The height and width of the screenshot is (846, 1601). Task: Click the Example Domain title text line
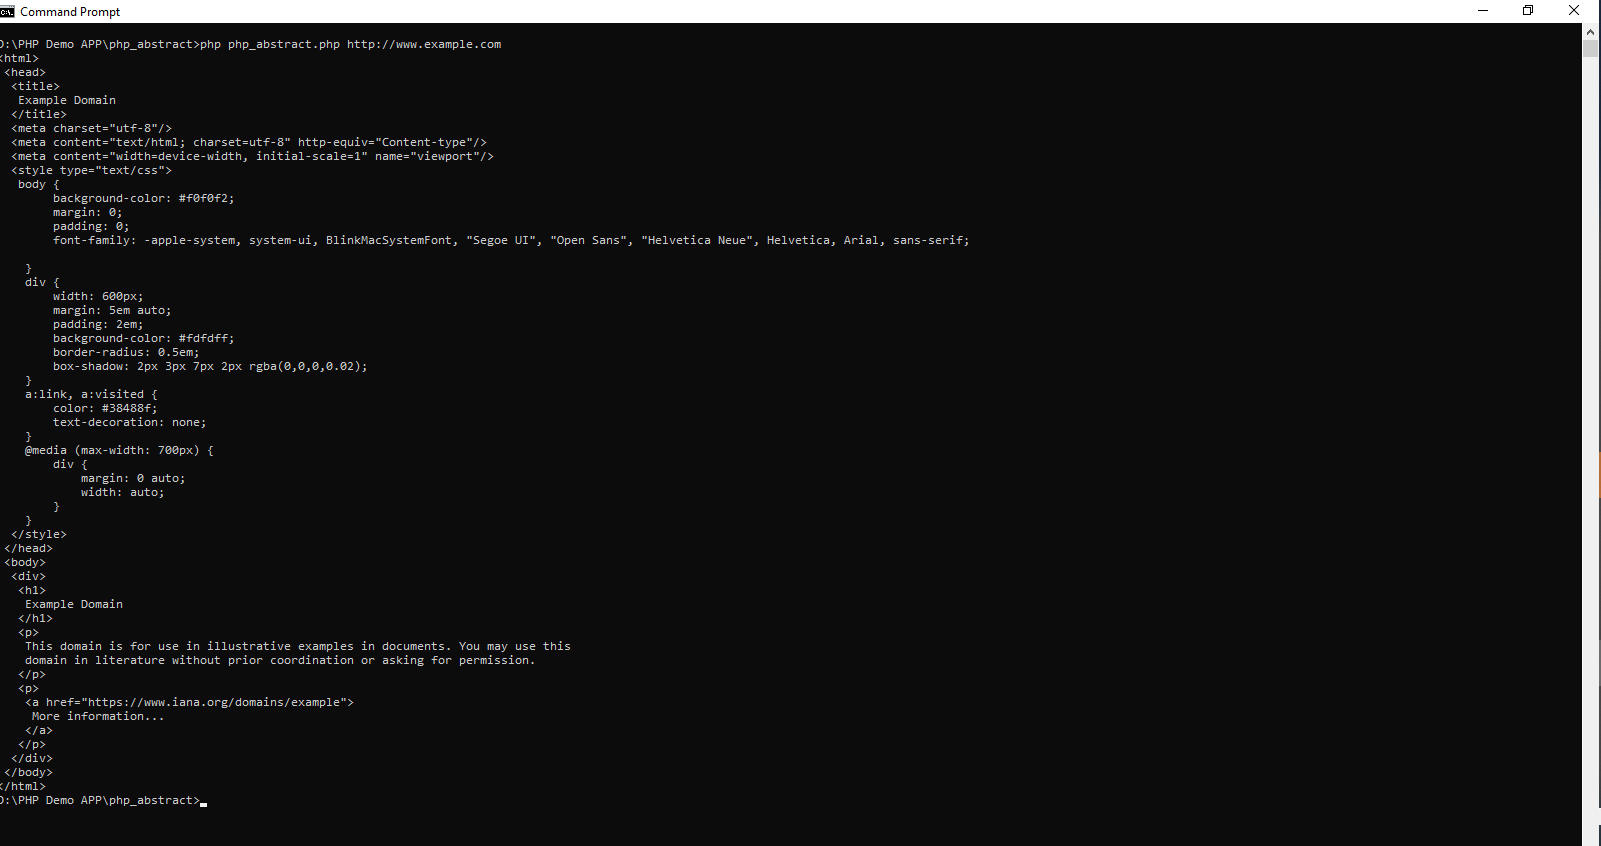click(67, 100)
